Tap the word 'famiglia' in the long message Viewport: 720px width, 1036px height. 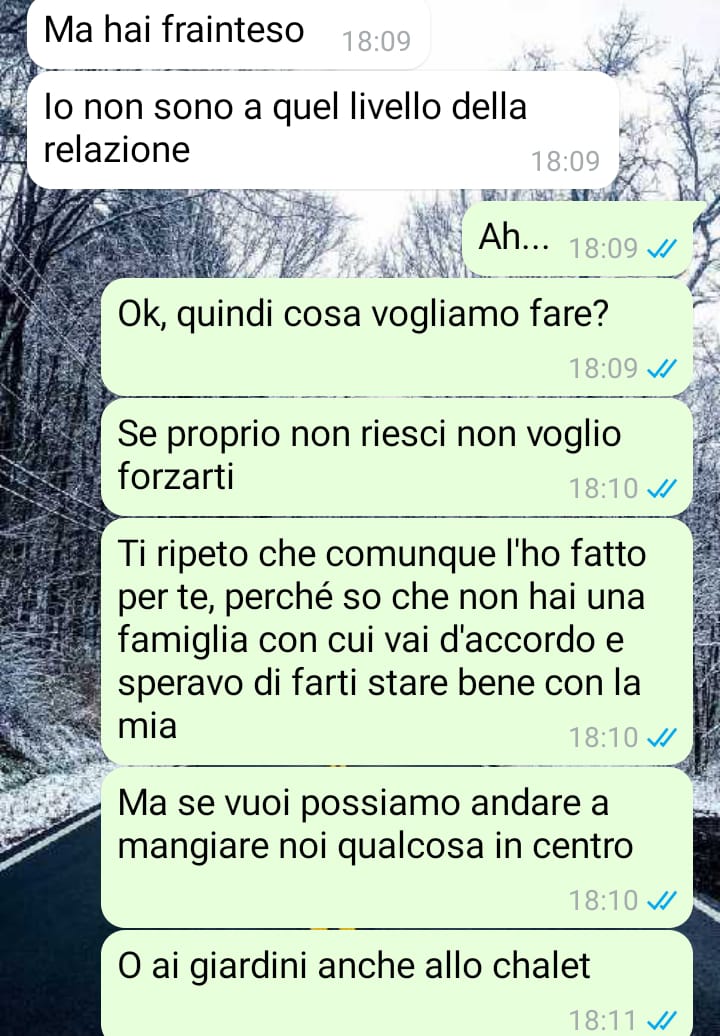182,640
